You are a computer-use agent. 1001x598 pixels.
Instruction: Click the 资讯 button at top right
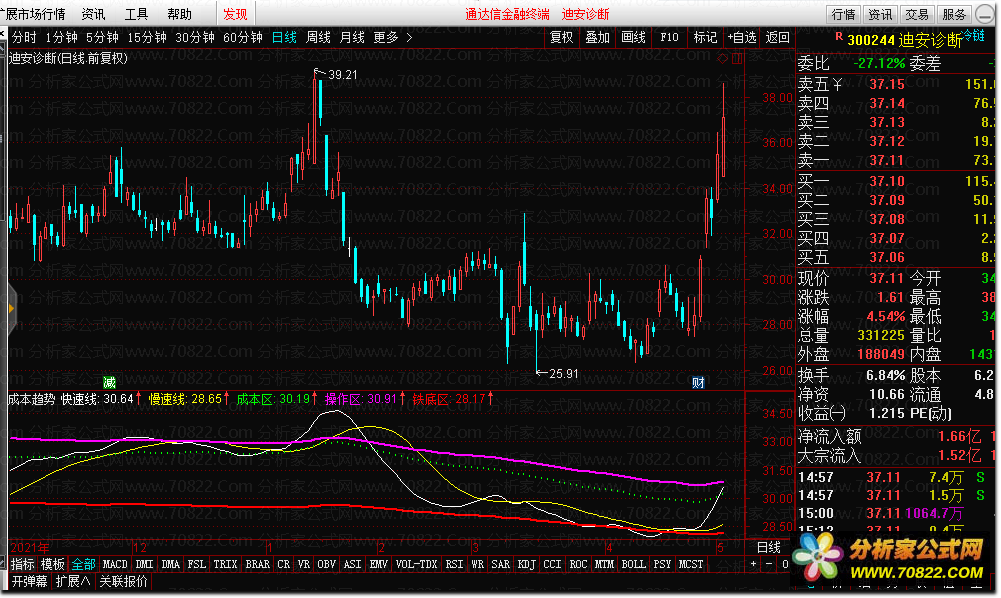pyautogui.click(x=880, y=14)
